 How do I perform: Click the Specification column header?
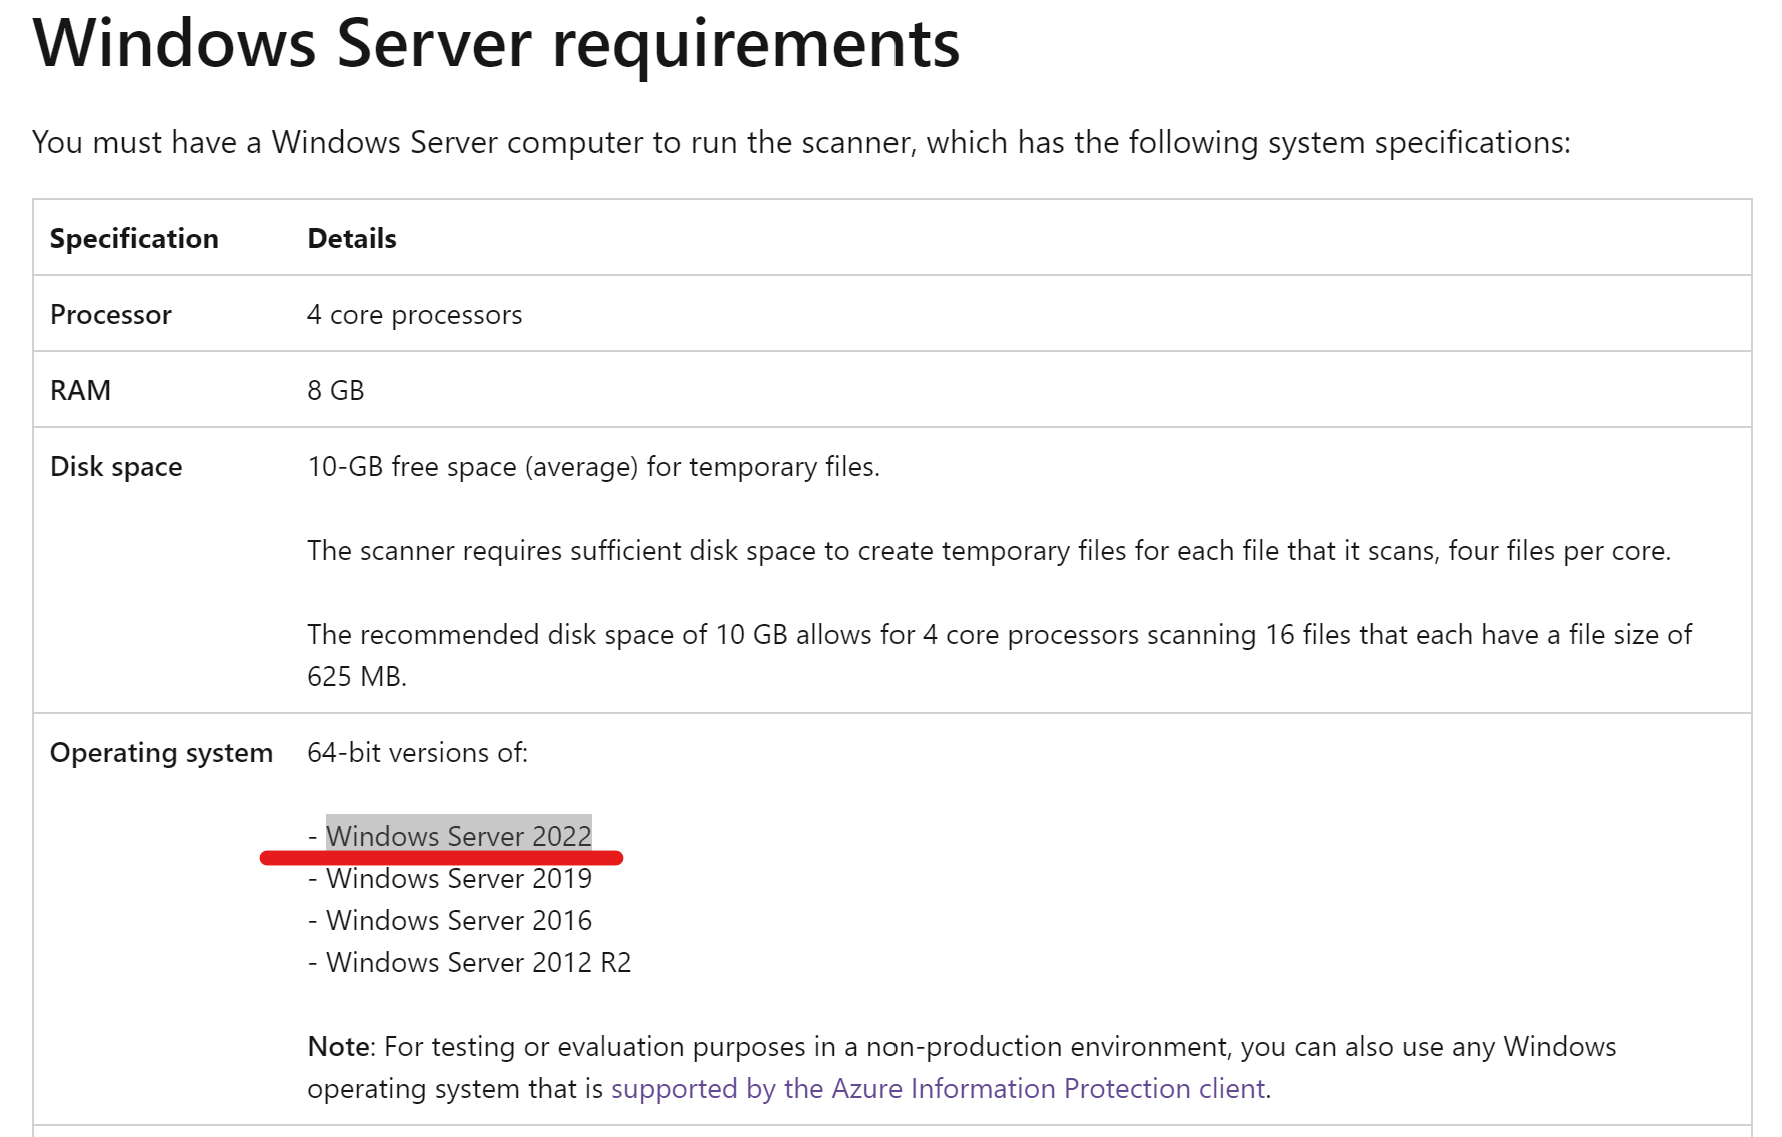pos(133,238)
